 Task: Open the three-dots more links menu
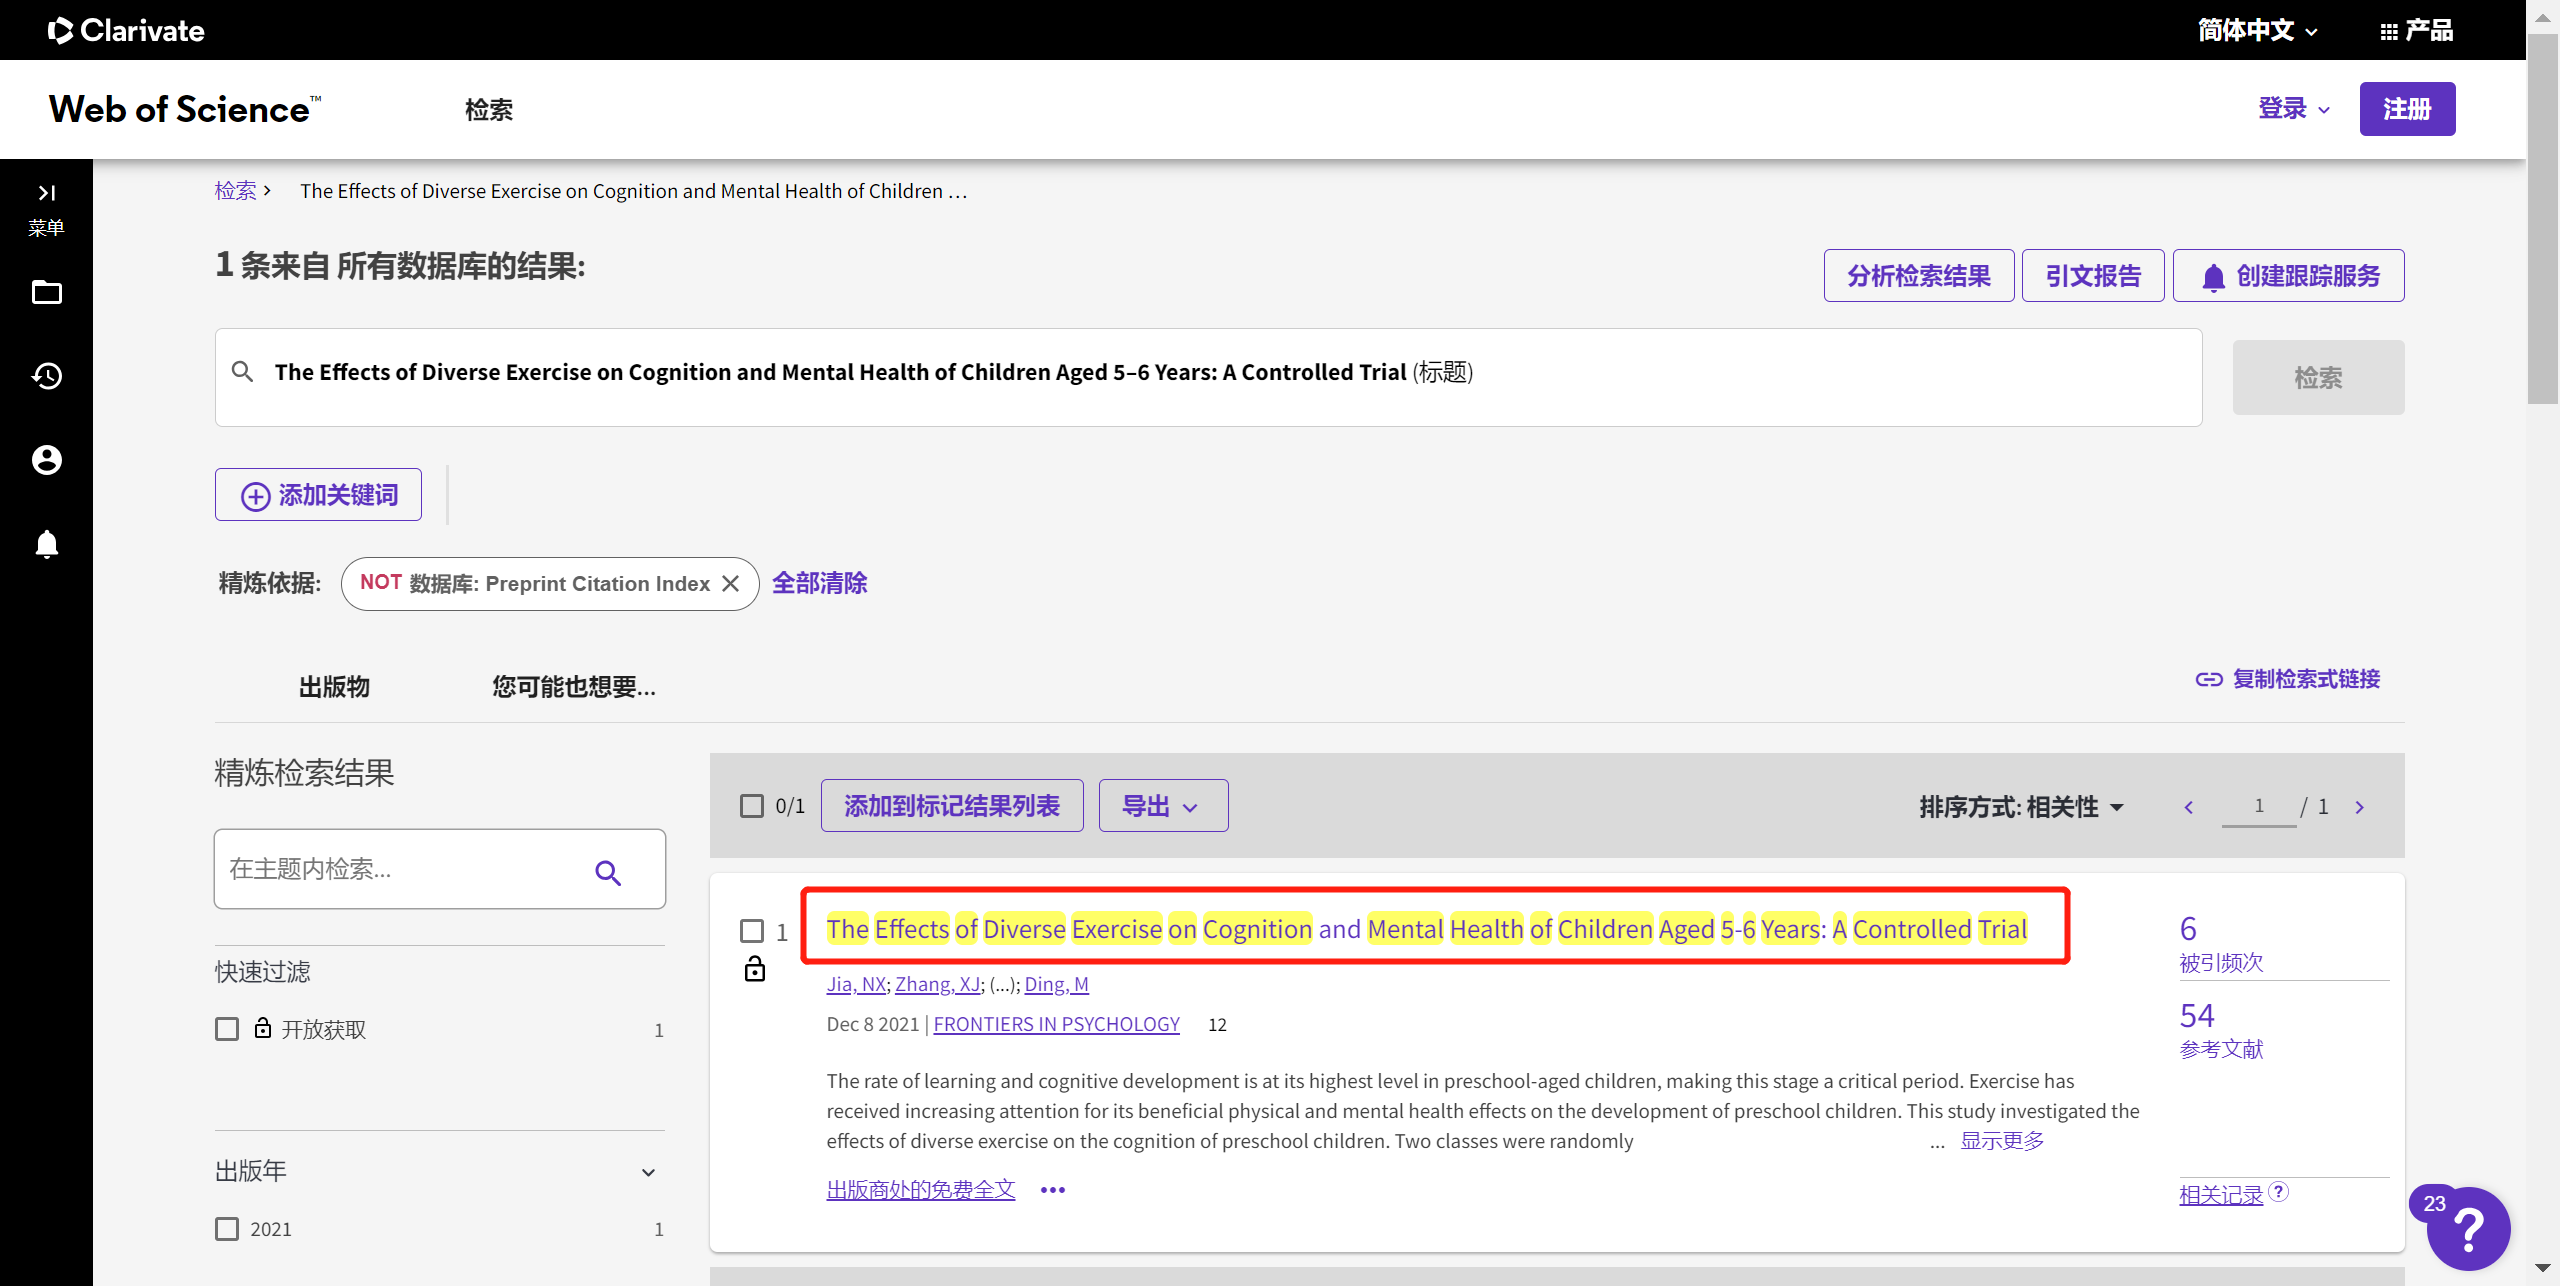point(1053,1190)
